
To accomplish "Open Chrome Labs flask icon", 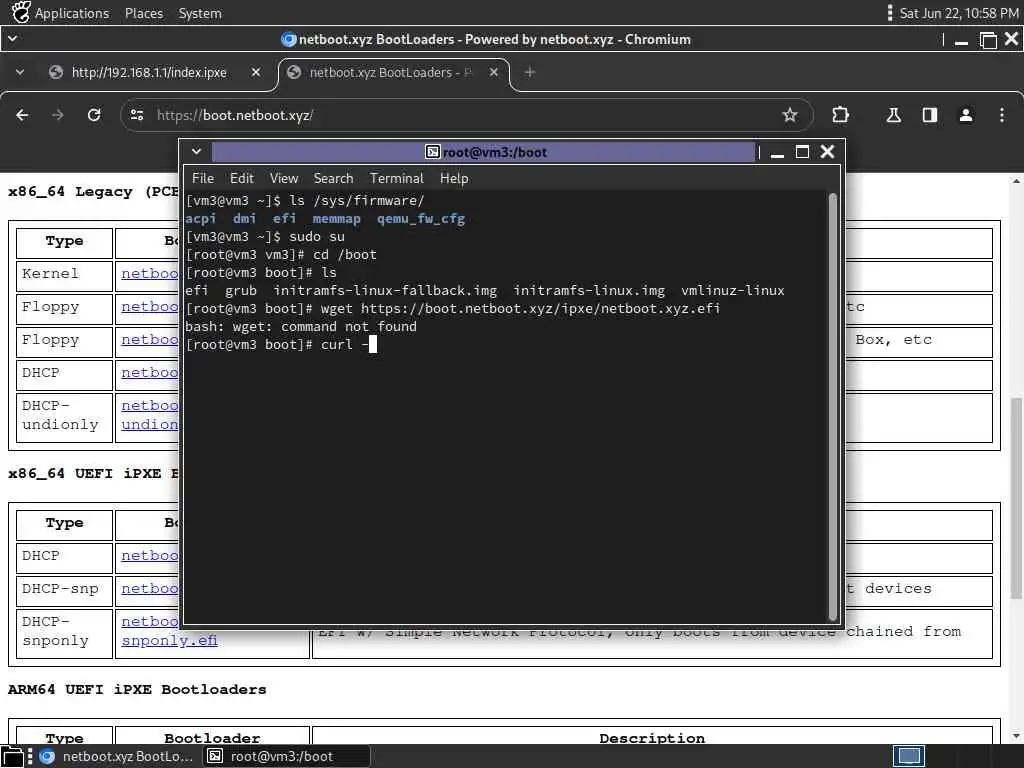I will [x=893, y=115].
